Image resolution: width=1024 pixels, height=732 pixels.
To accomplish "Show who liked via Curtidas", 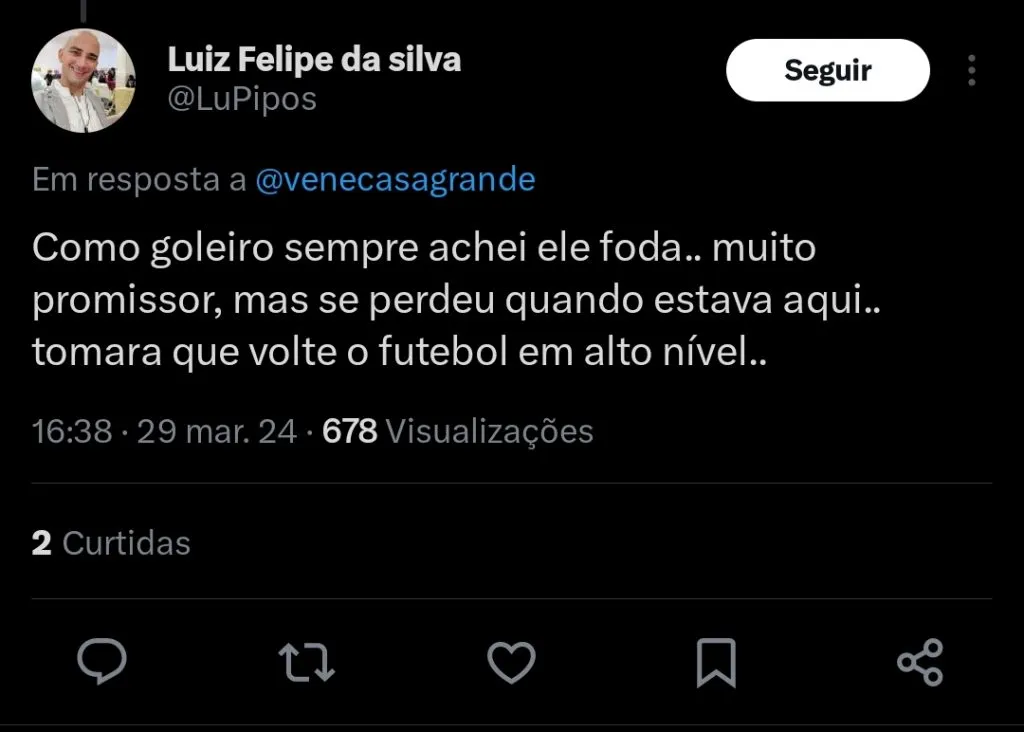I will click(x=126, y=543).
